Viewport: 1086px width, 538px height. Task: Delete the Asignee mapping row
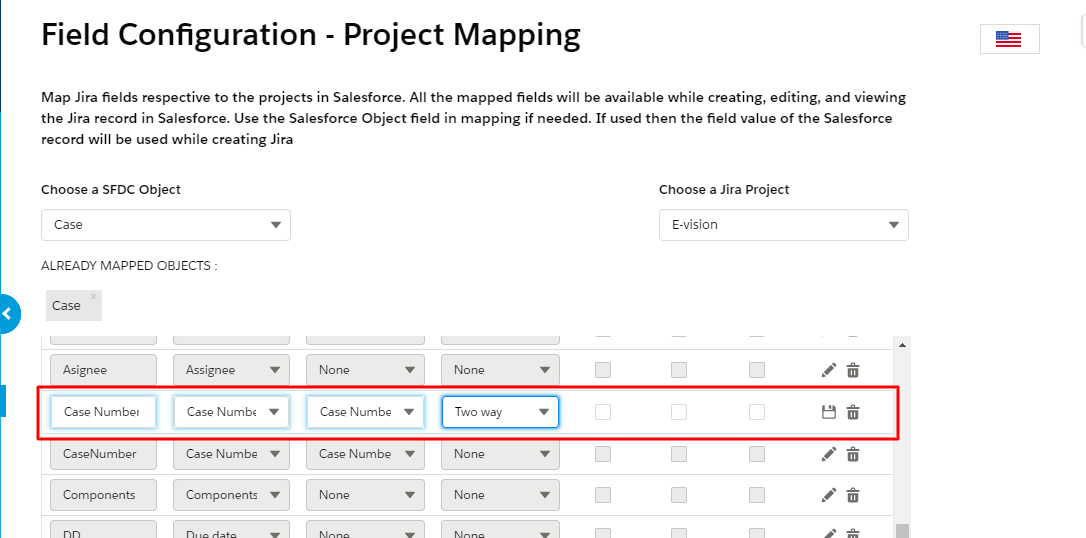853,370
